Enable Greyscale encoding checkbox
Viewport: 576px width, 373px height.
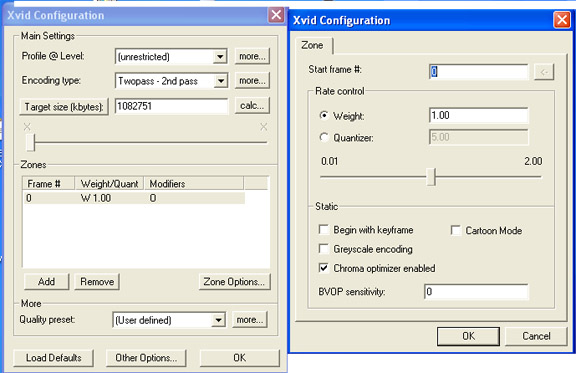coord(324,249)
